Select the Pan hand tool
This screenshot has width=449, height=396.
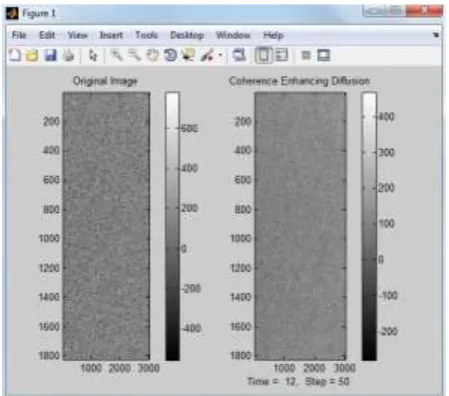pyautogui.click(x=153, y=55)
